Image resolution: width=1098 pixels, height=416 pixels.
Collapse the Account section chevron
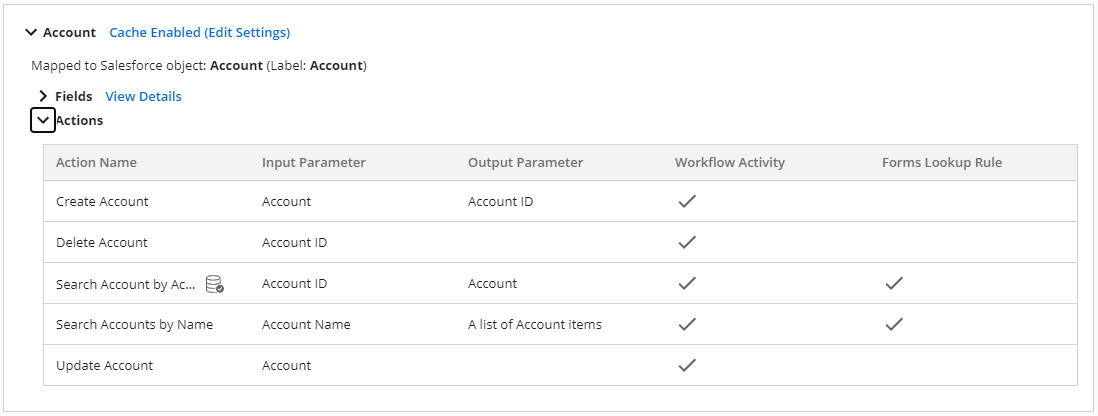(30, 33)
